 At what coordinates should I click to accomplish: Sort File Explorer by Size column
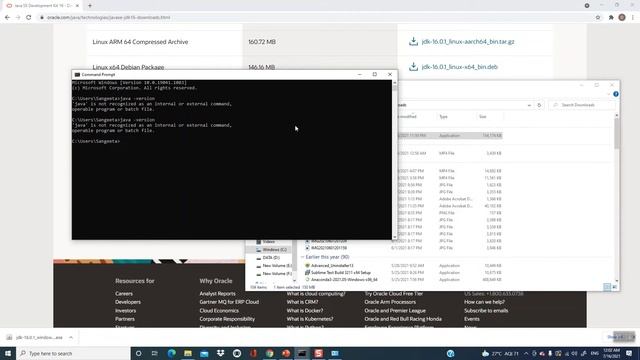pyautogui.click(x=483, y=117)
